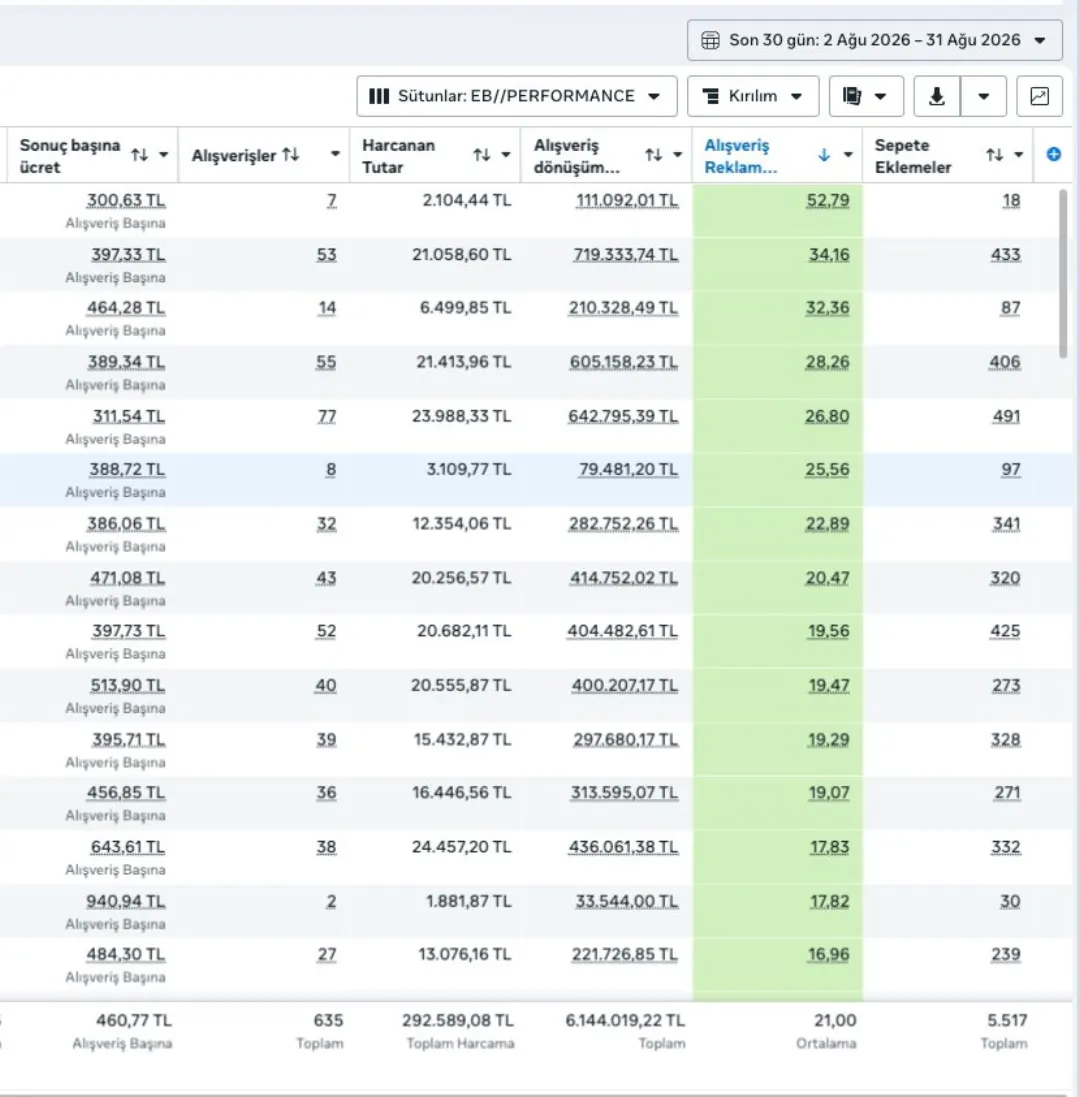The height and width of the screenshot is (1097, 1080).
Task: Click total purchases 635
Action: pos(328,1021)
